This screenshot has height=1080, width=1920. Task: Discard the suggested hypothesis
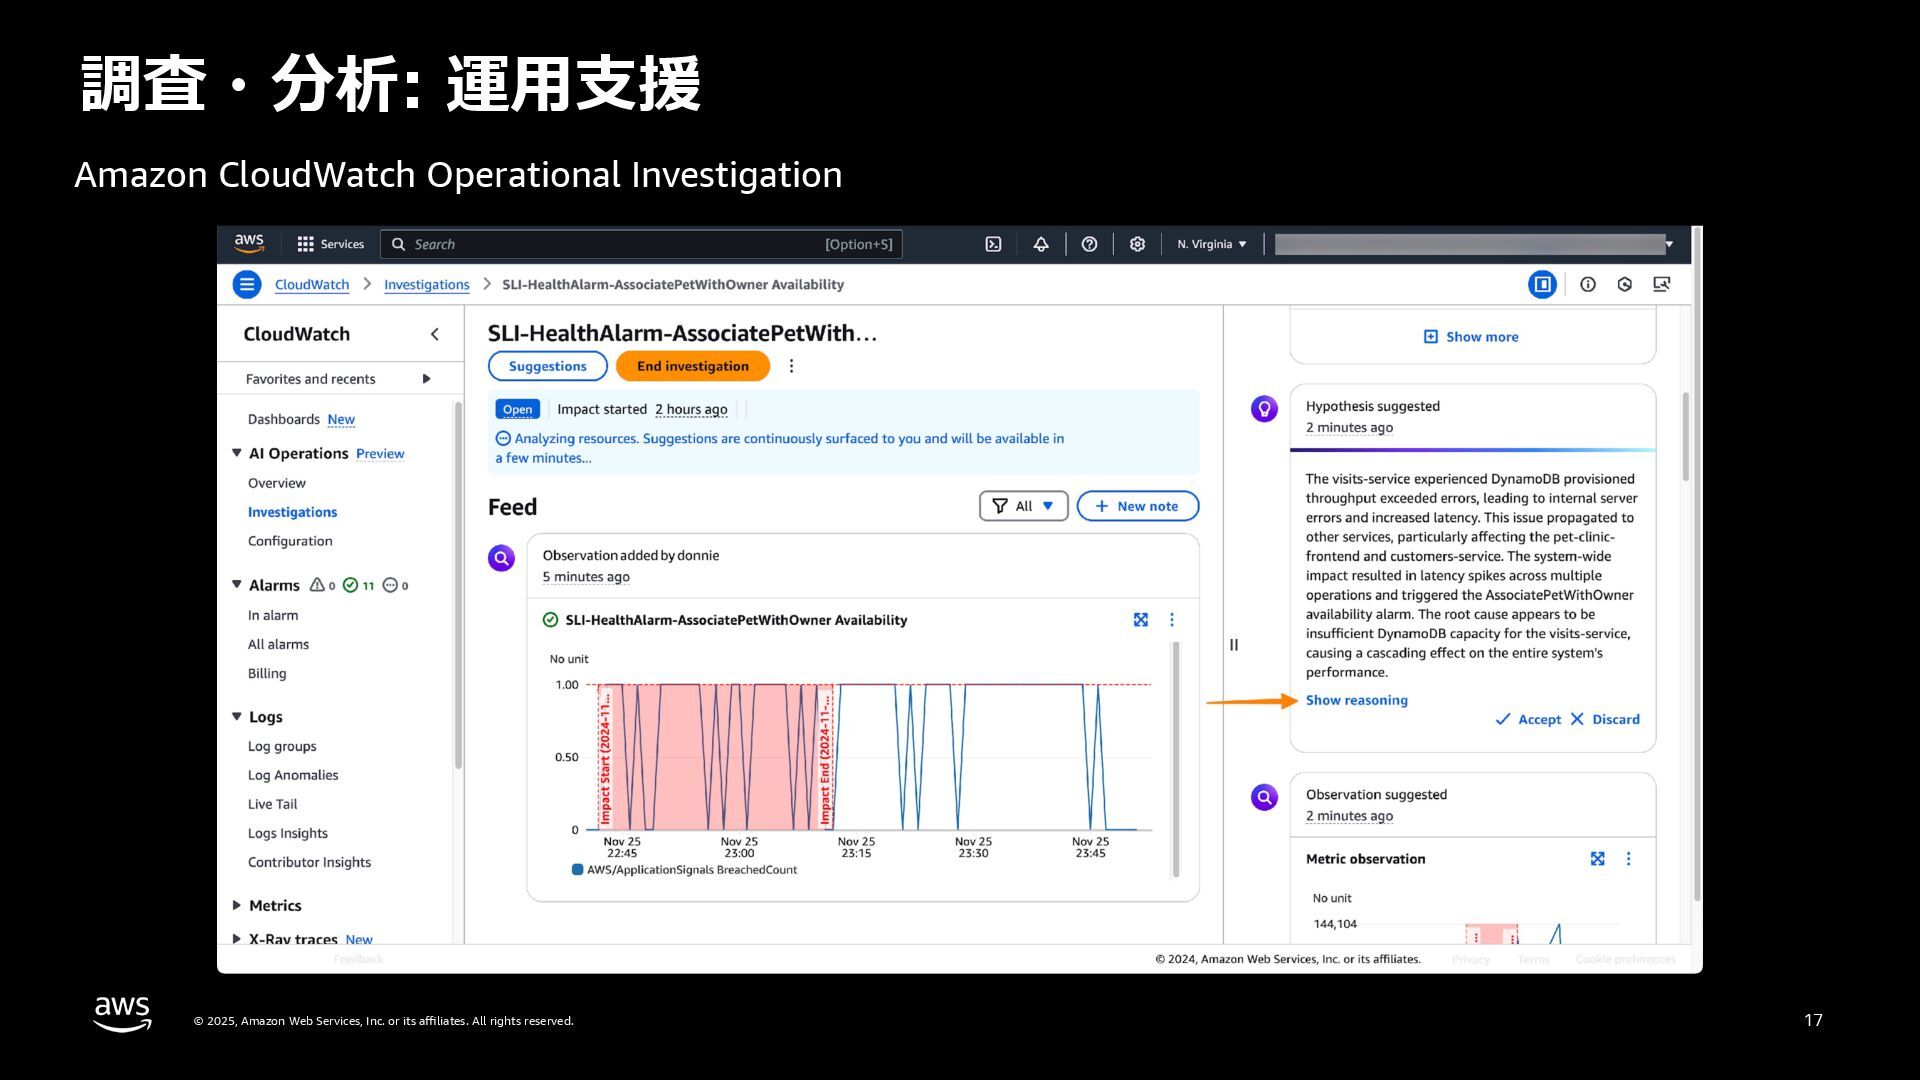(1605, 719)
